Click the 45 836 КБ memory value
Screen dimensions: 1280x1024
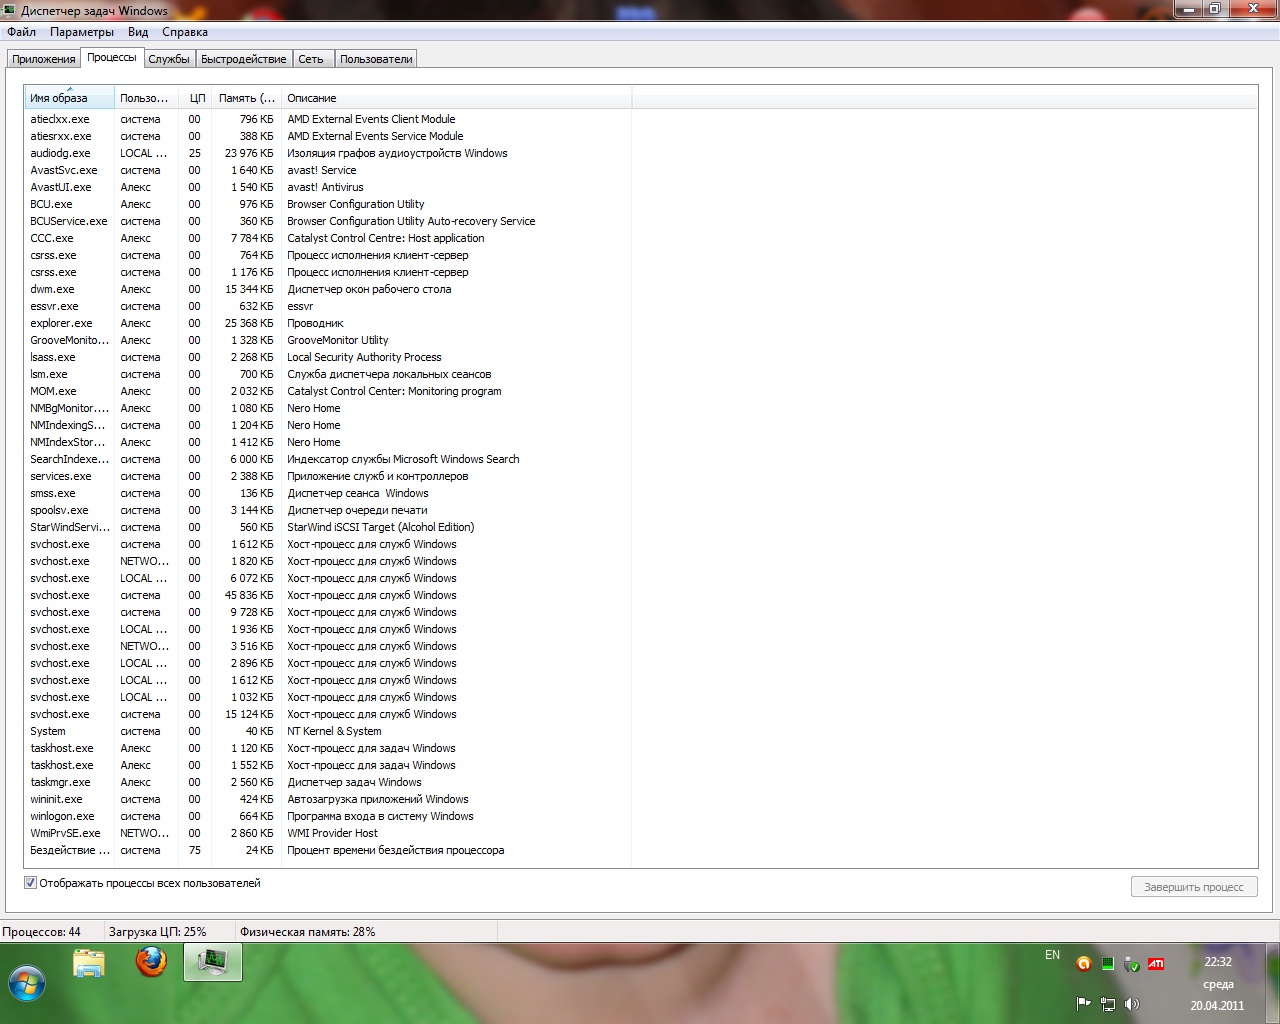click(249, 595)
